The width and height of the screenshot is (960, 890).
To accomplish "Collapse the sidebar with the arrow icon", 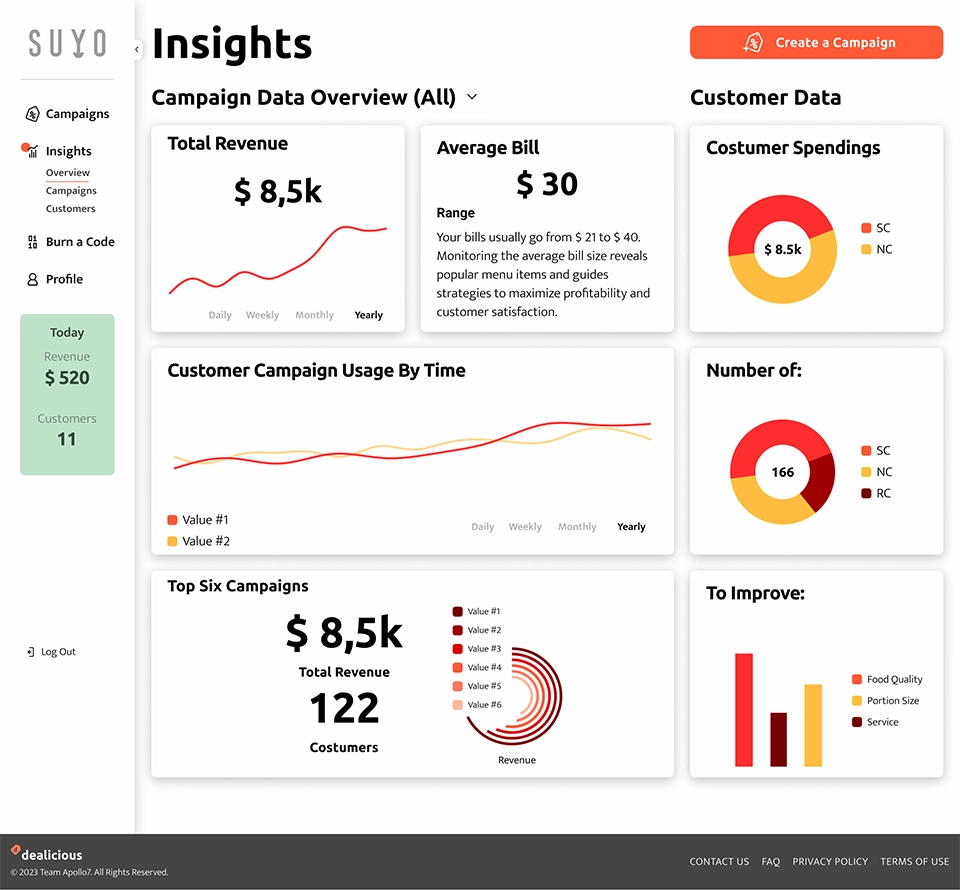I will pyautogui.click(x=137, y=48).
